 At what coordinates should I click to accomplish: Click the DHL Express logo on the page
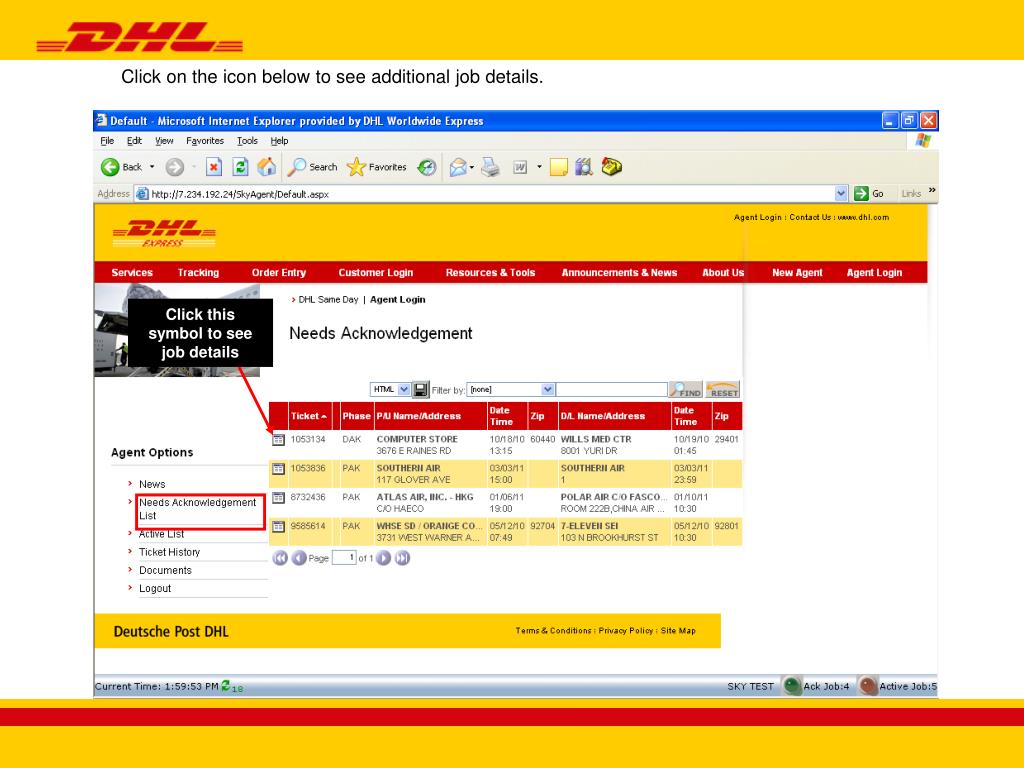pos(164,234)
